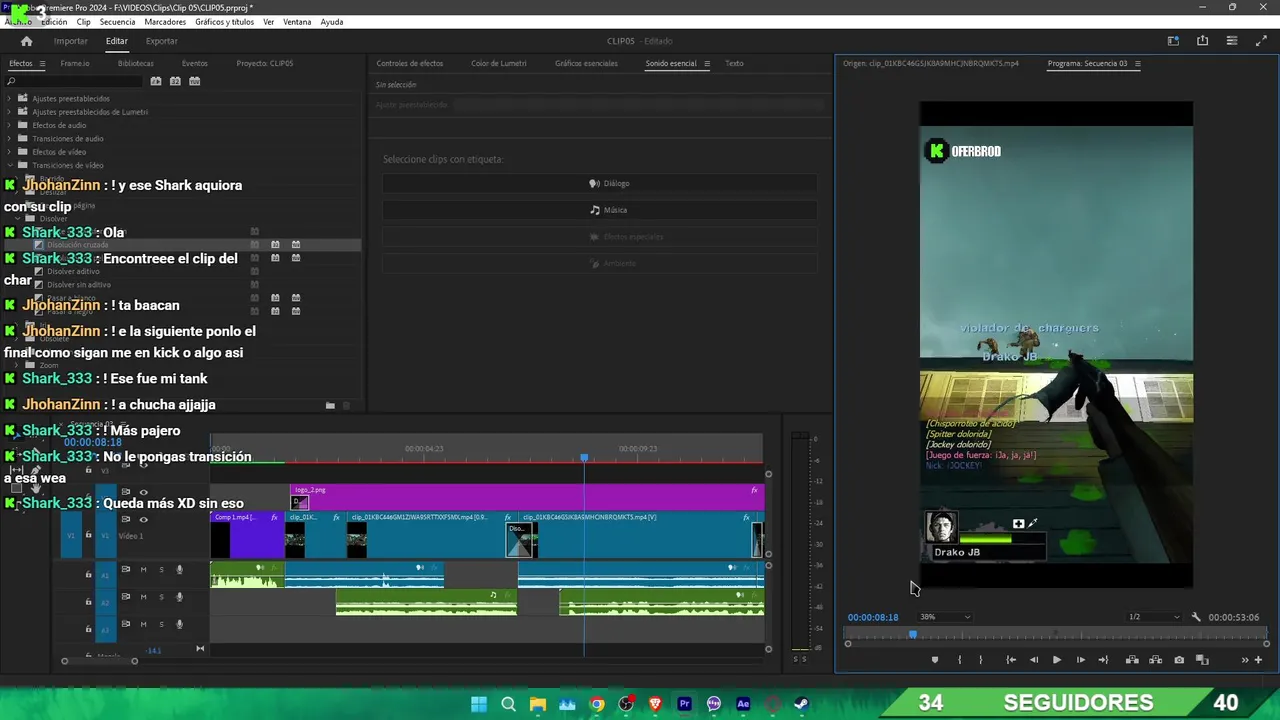Switch to the Bibliotecas tab
The height and width of the screenshot is (720, 1280).
pyautogui.click(x=136, y=63)
